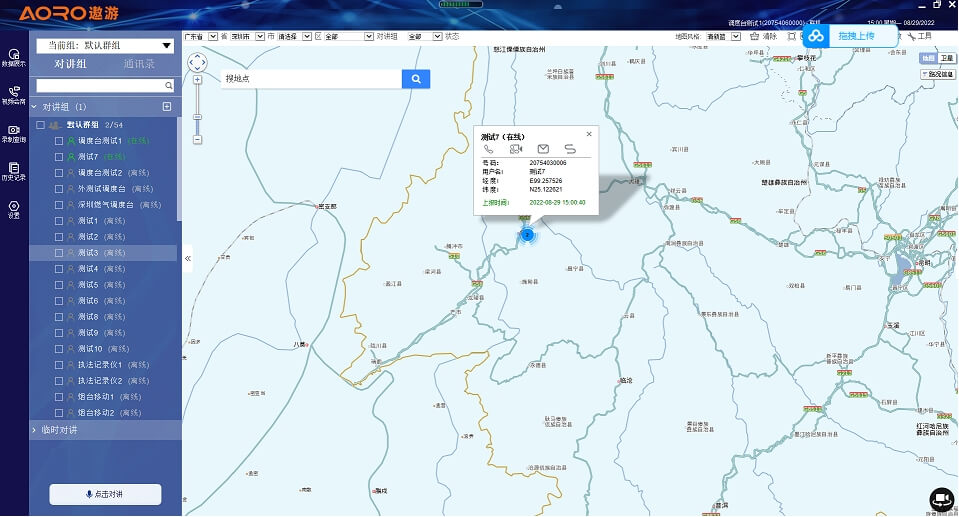Image resolution: width=959 pixels, height=517 pixels.
Task: Click the map pan compass control
Action: coord(197,62)
